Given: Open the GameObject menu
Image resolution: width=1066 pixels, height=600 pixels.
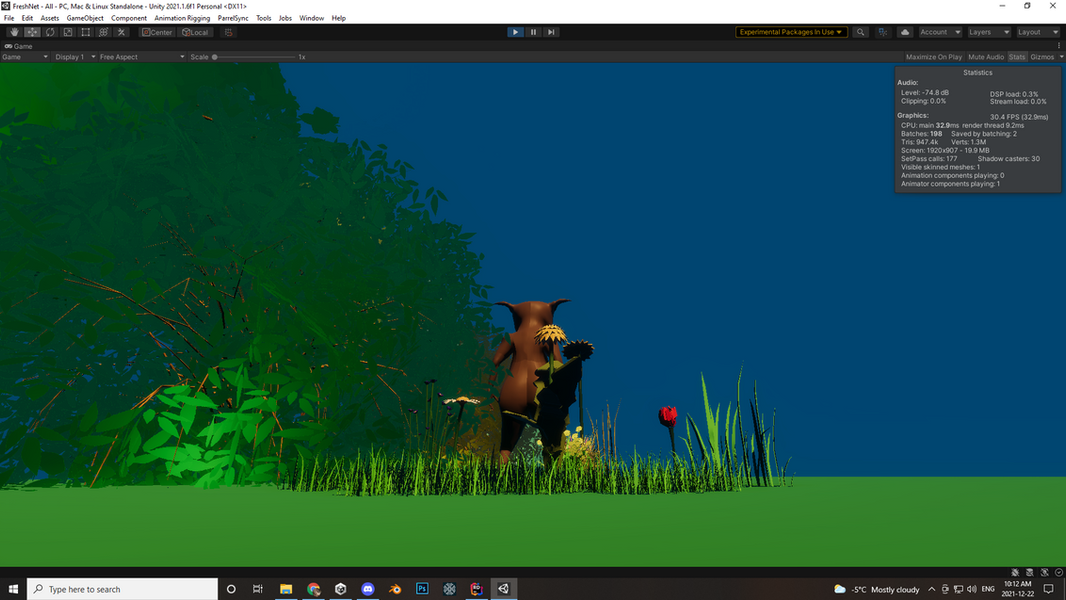Looking at the screenshot, I should pyautogui.click(x=85, y=18).
